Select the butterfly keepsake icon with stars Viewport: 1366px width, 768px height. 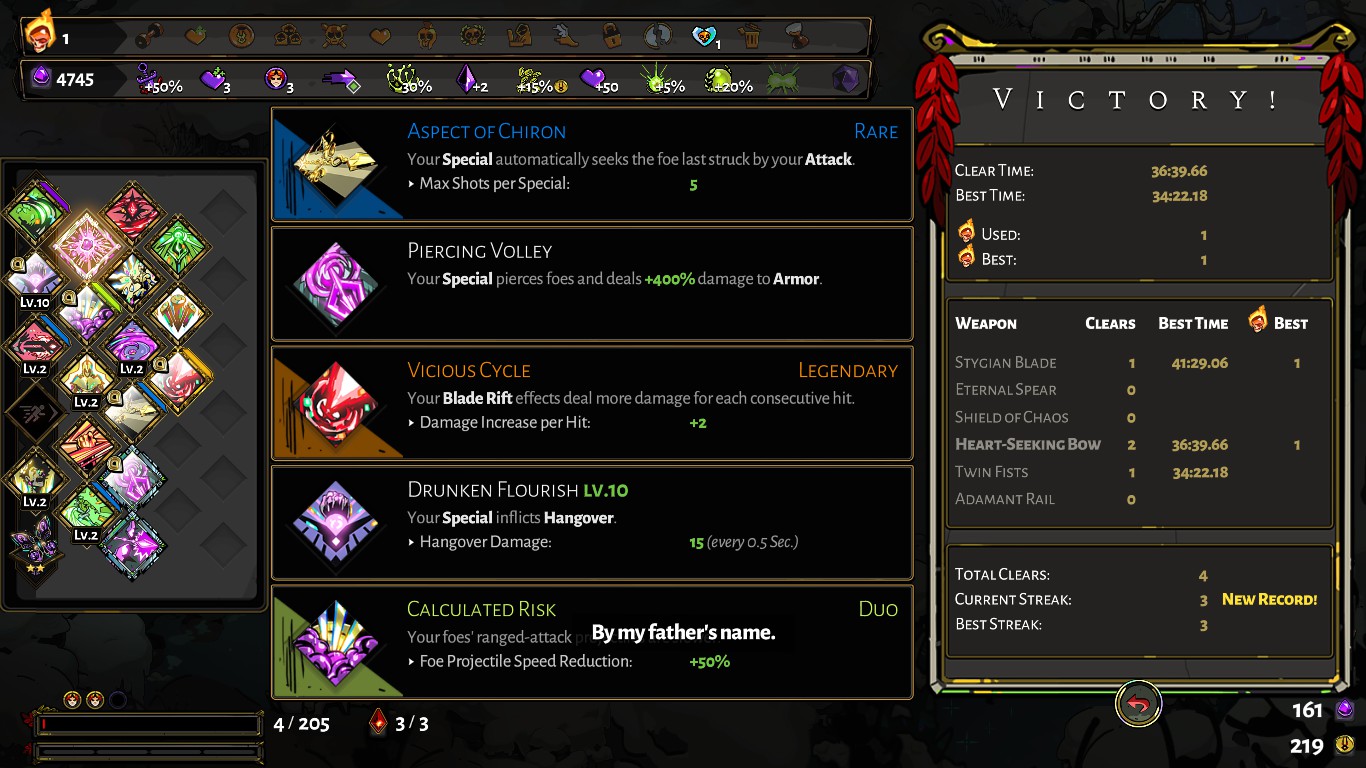(34, 541)
